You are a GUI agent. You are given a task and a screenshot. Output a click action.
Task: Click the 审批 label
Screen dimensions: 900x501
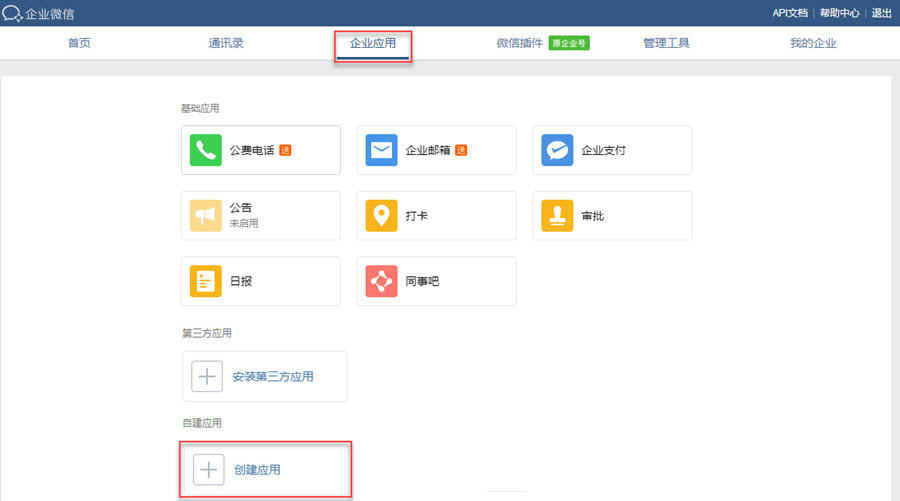592,216
